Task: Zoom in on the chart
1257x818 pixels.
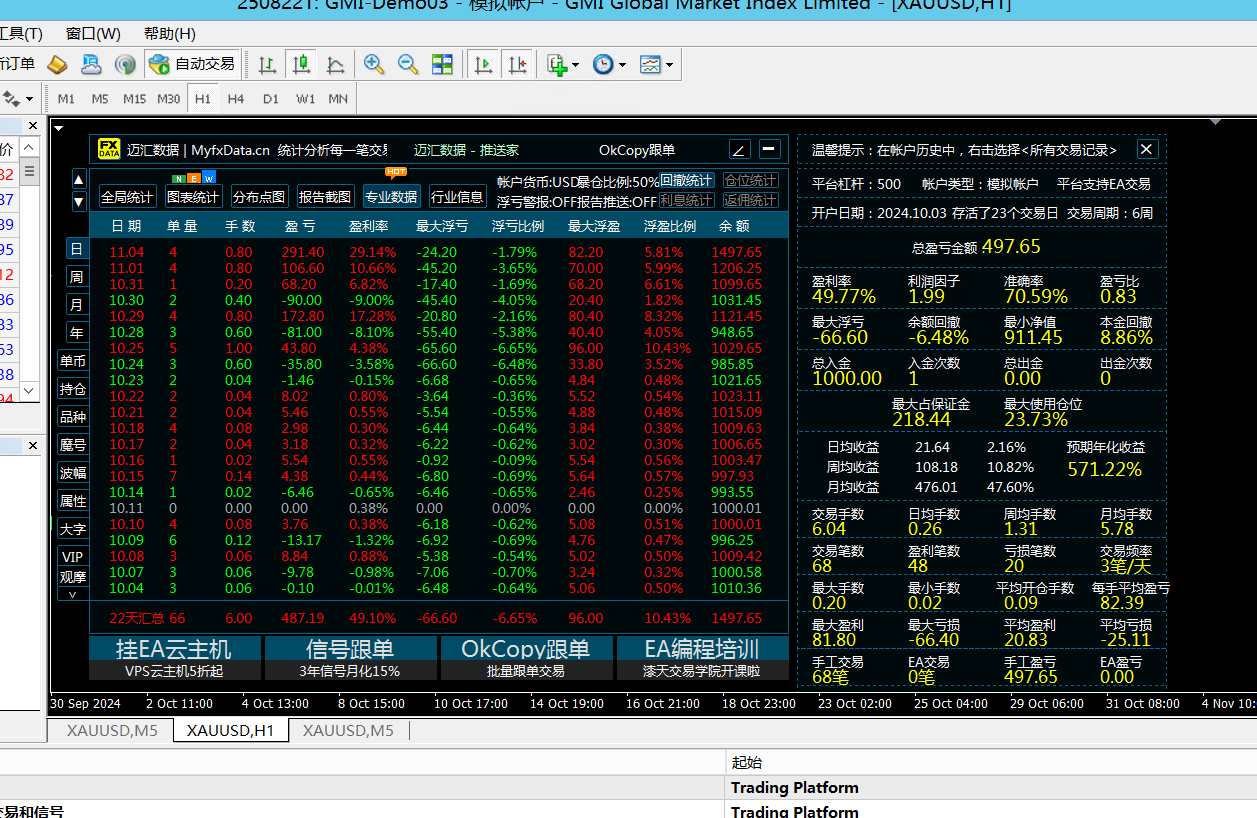Action: [x=374, y=65]
